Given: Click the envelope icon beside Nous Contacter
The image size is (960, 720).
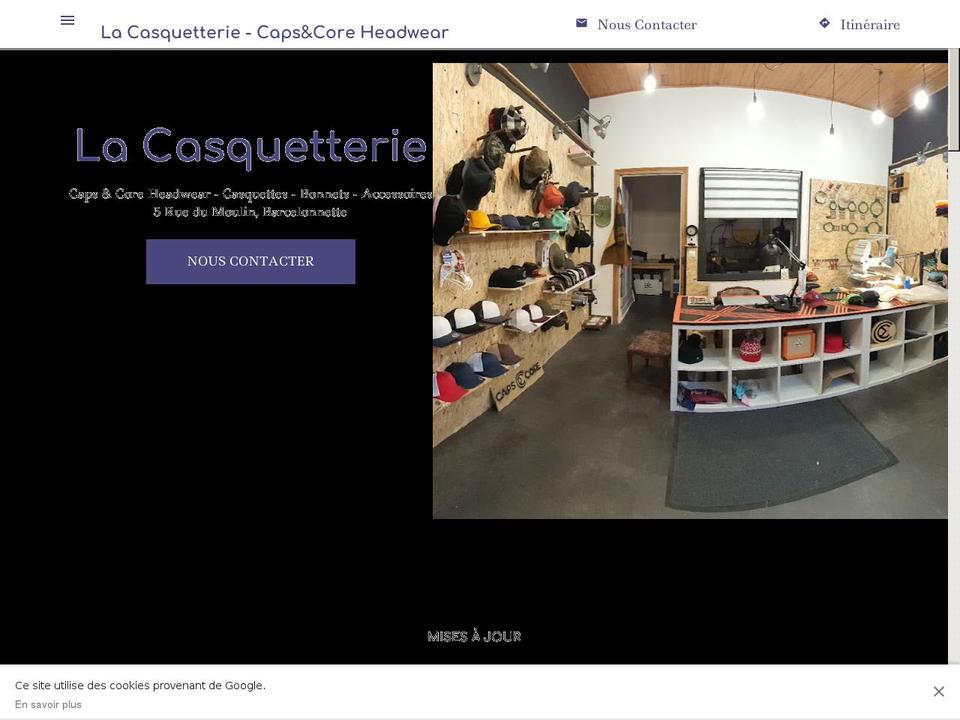Looking at the screenshot, I should click(x=581, y=23).
